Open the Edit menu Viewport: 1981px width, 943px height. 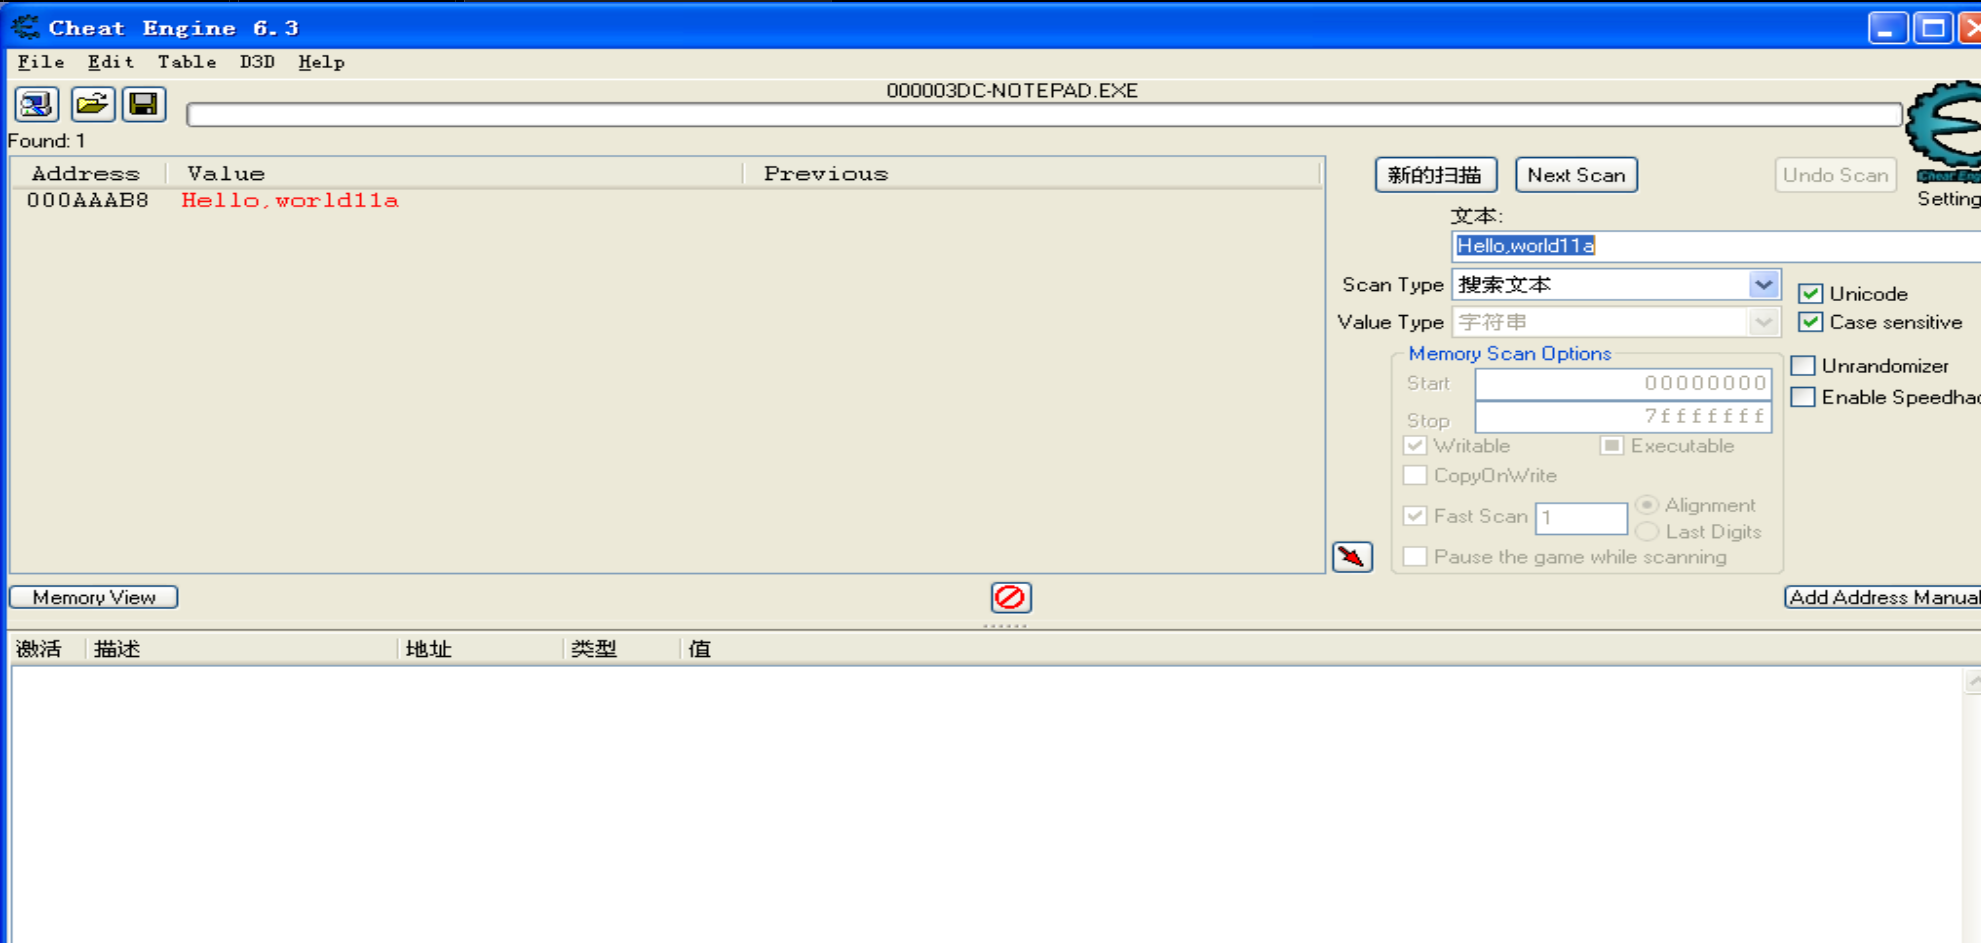[110, 62]
